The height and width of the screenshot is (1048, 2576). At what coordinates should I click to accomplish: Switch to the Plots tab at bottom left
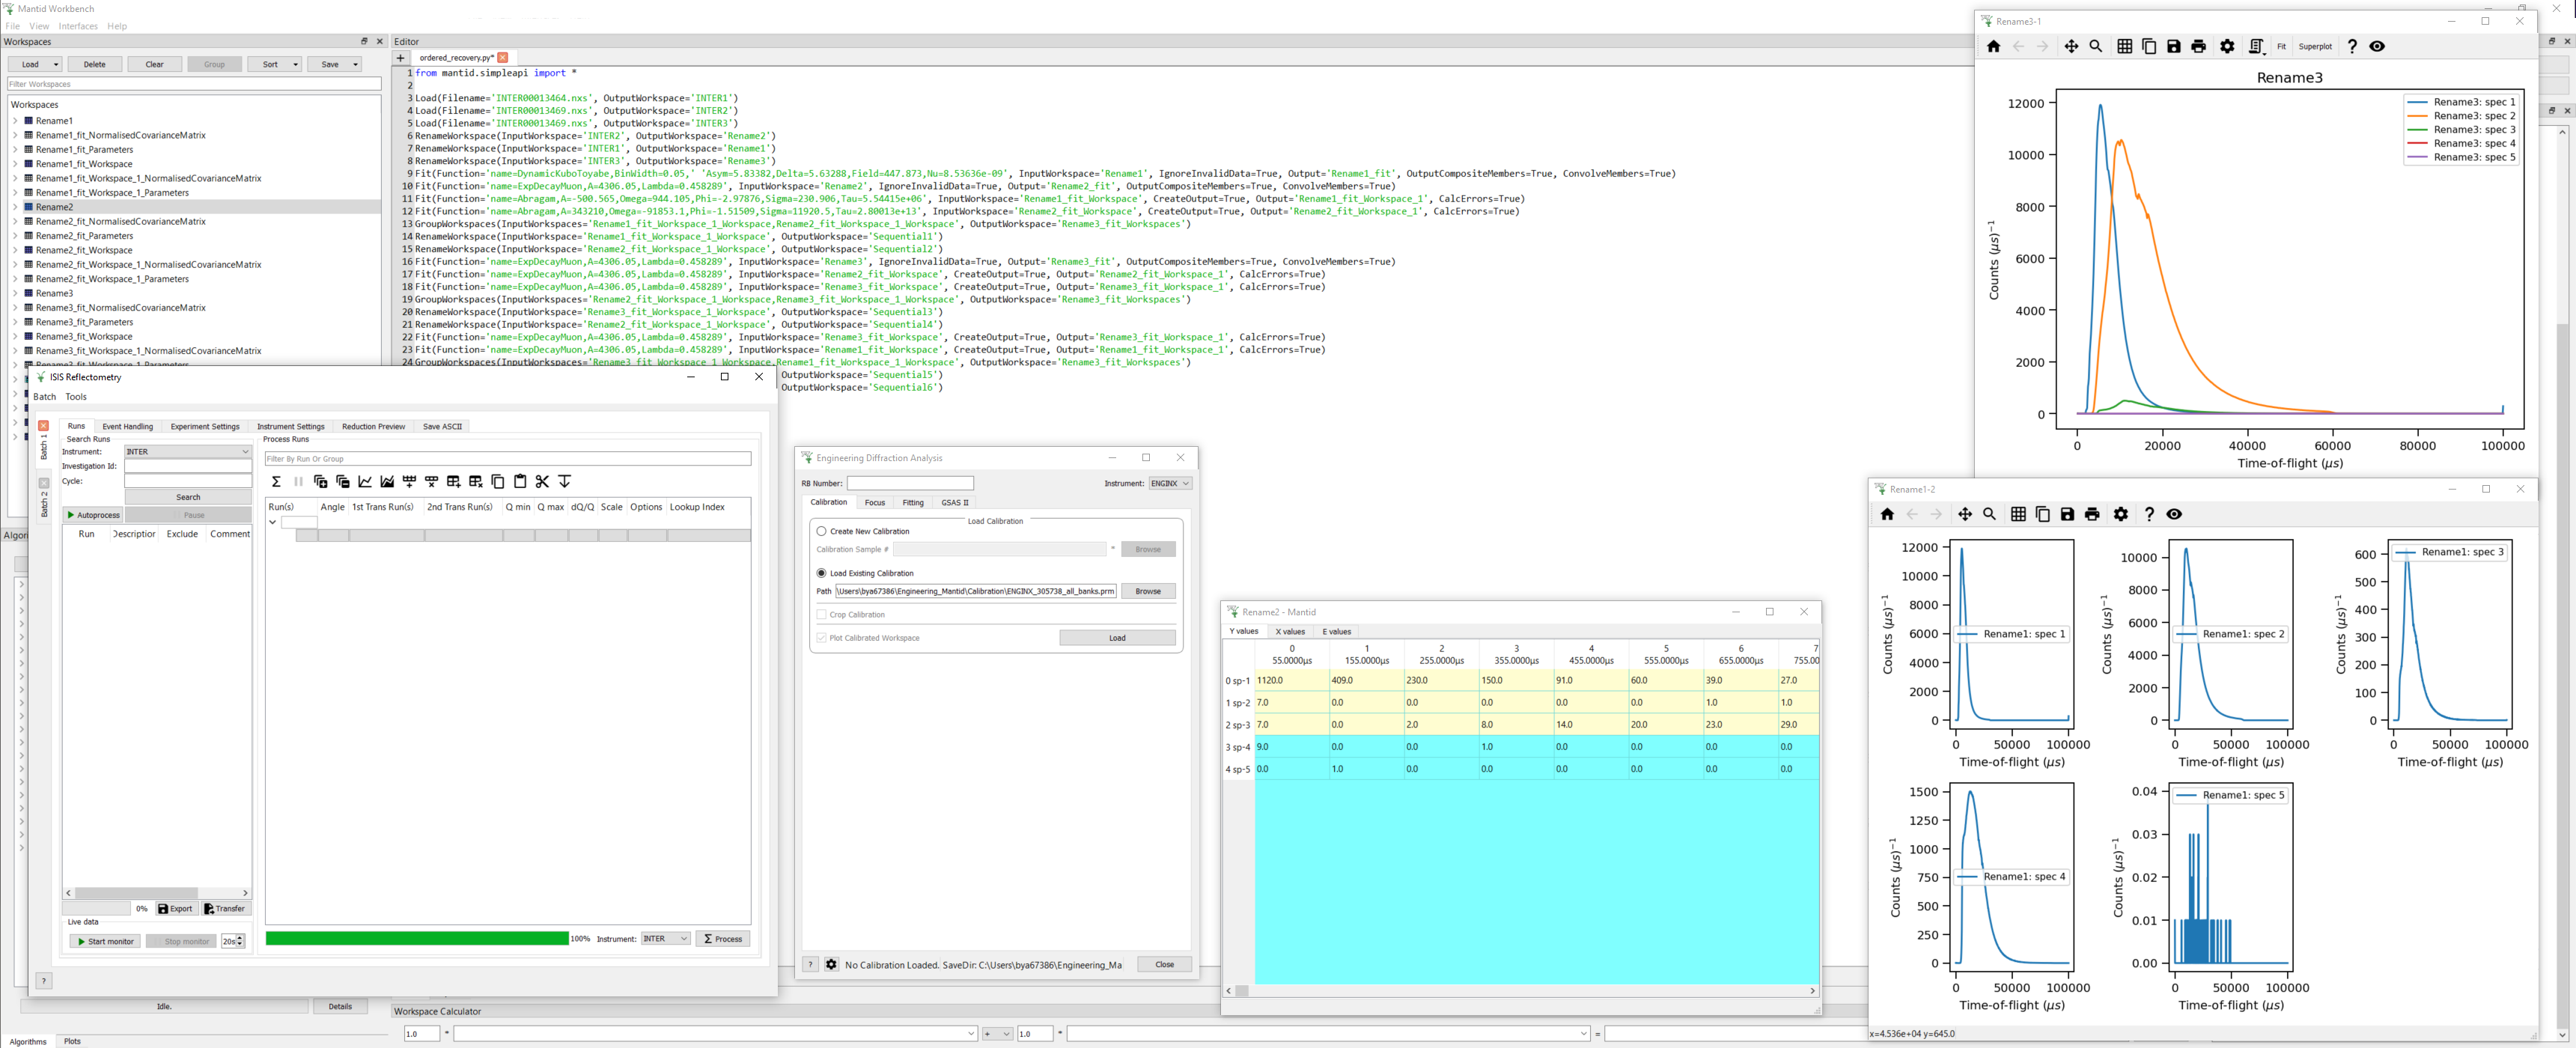click(x=72, y=1041)
